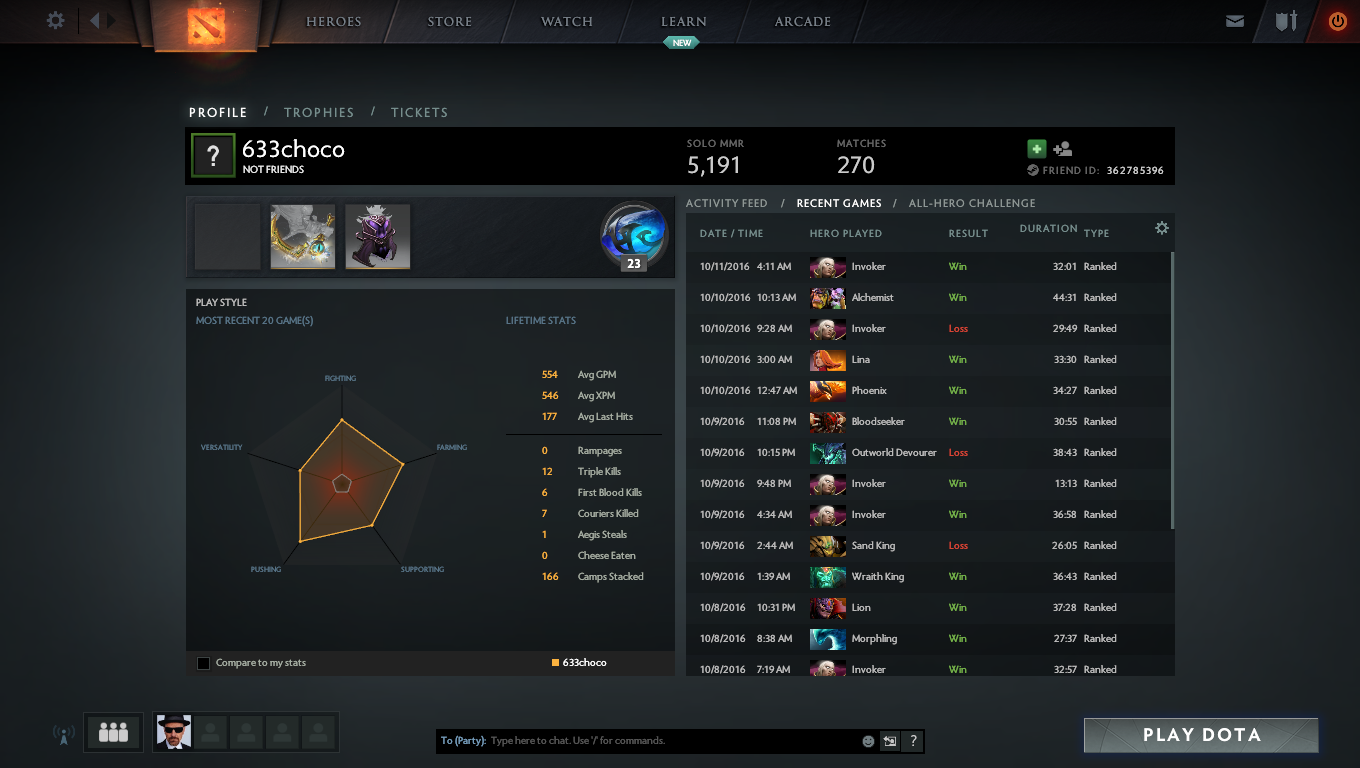The width and height of the screenshot is (1360, 768).
Task: Open recent games settings gear icon
Action: coord(1161,228)
